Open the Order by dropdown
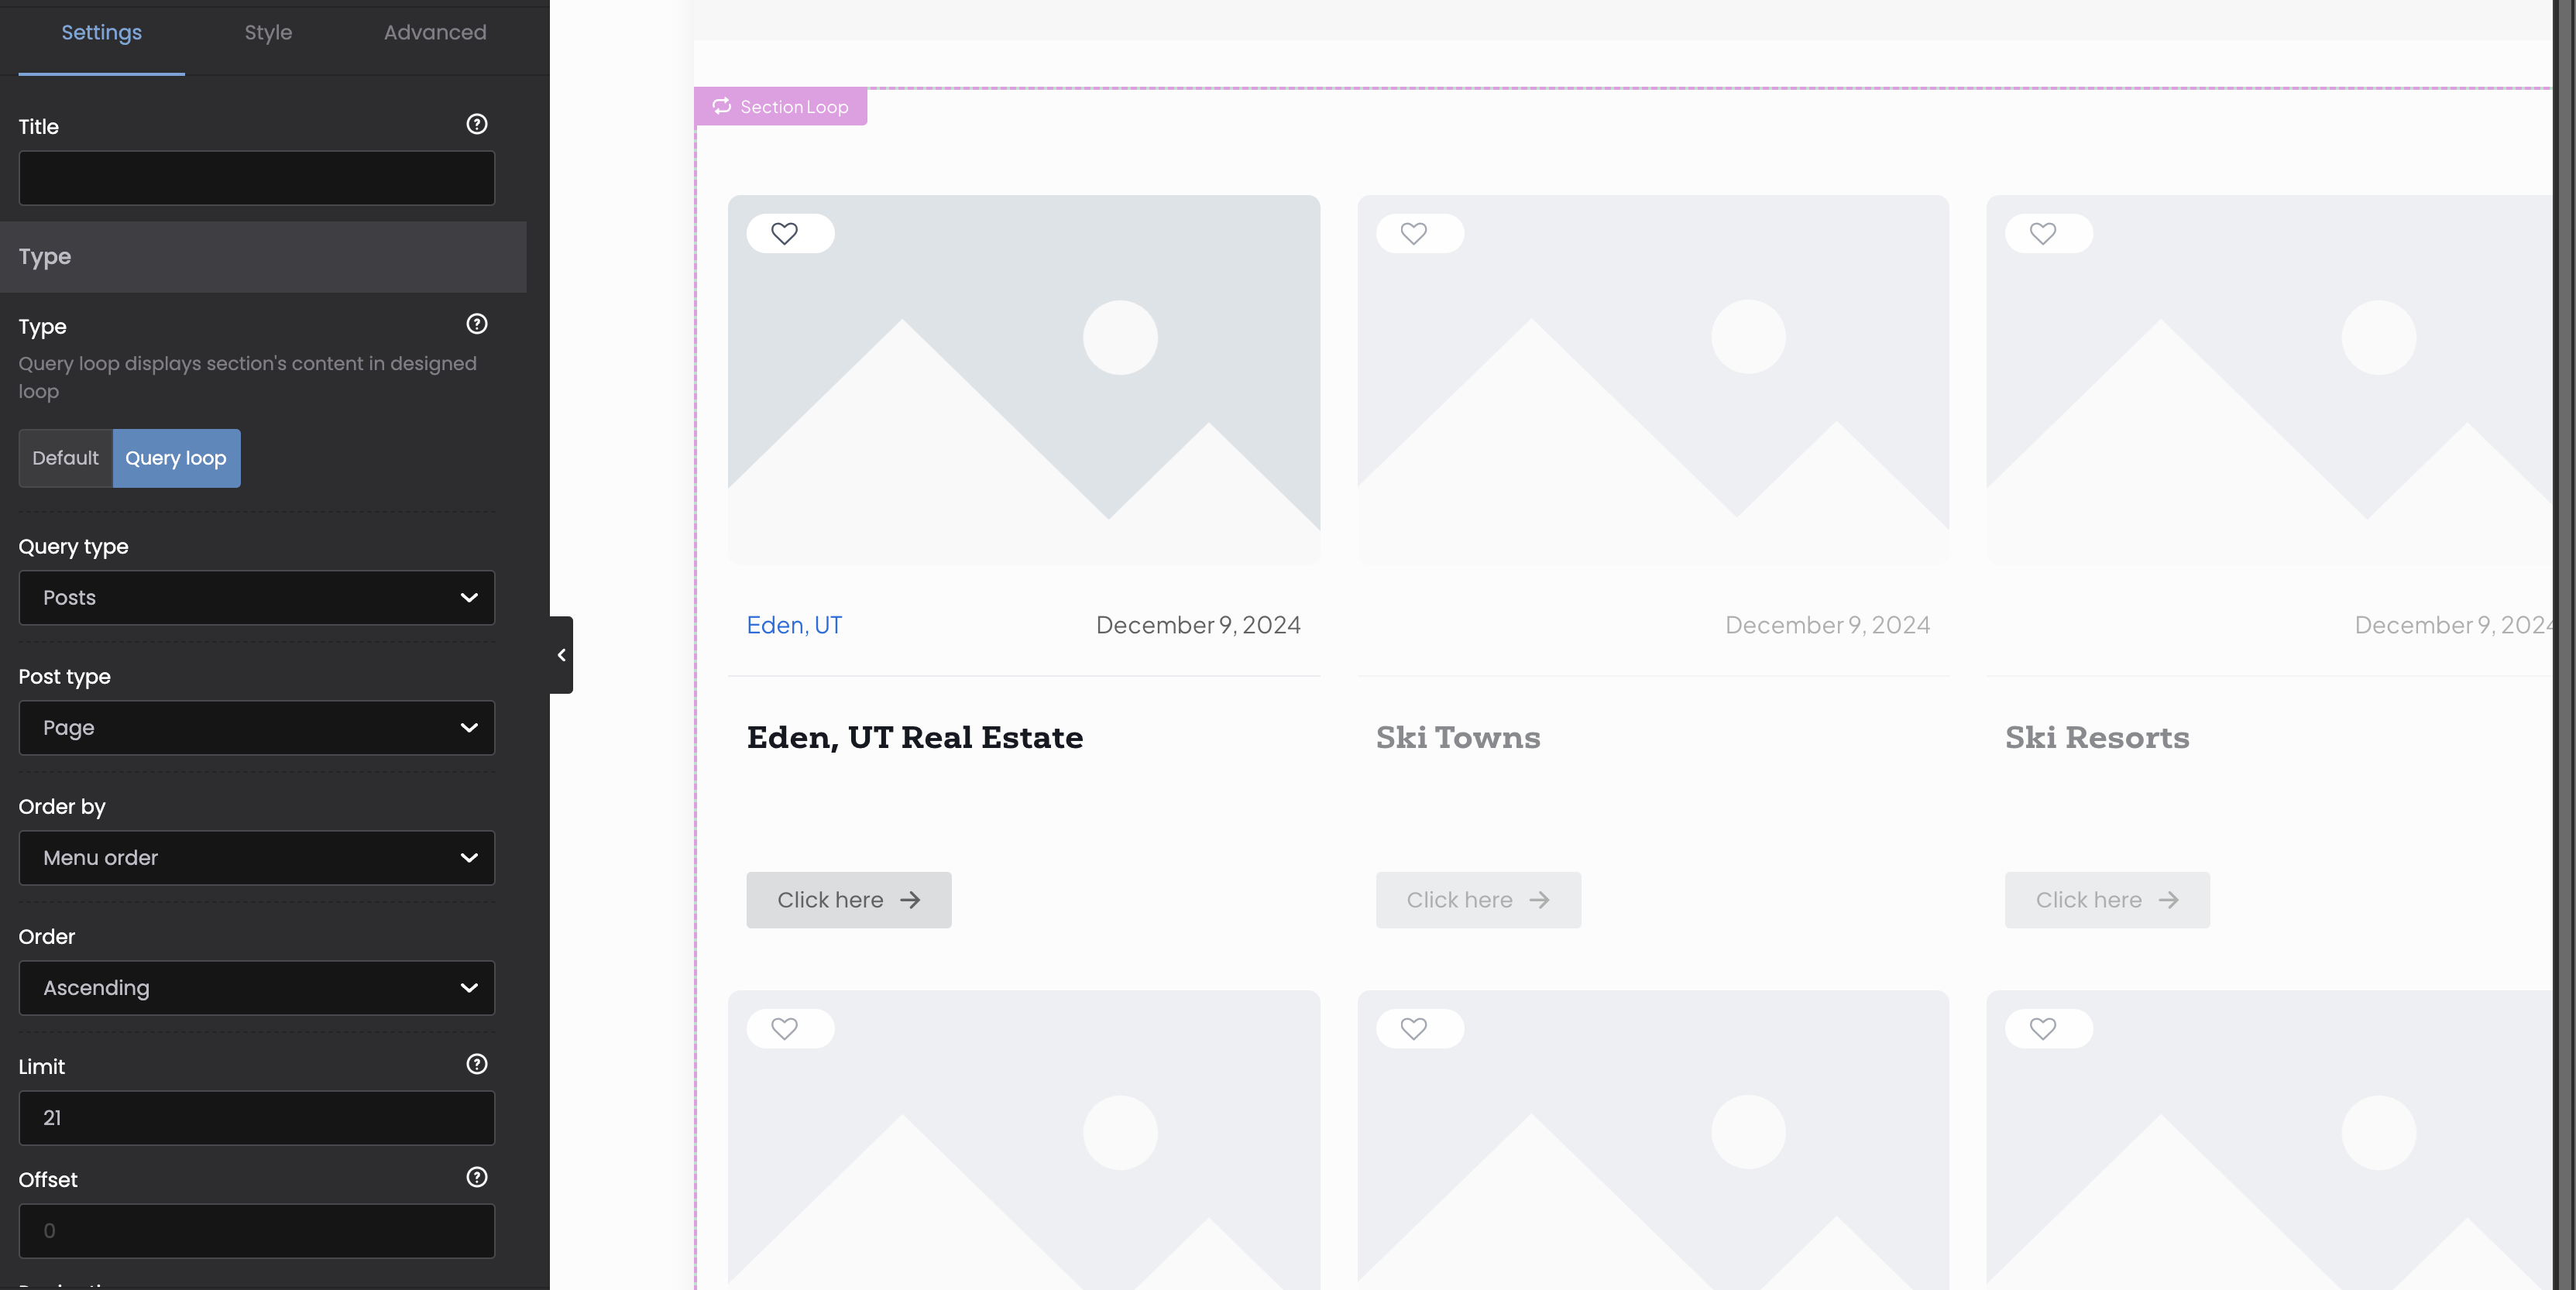Viewport: 2576px width, 1290px height. 257,858
